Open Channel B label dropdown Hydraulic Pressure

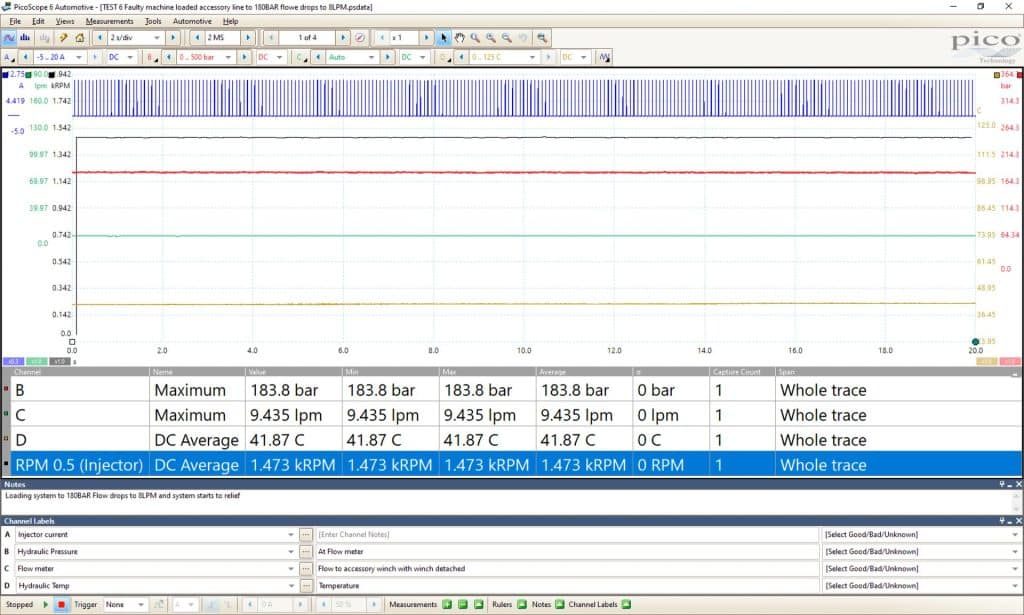[291, 551]
